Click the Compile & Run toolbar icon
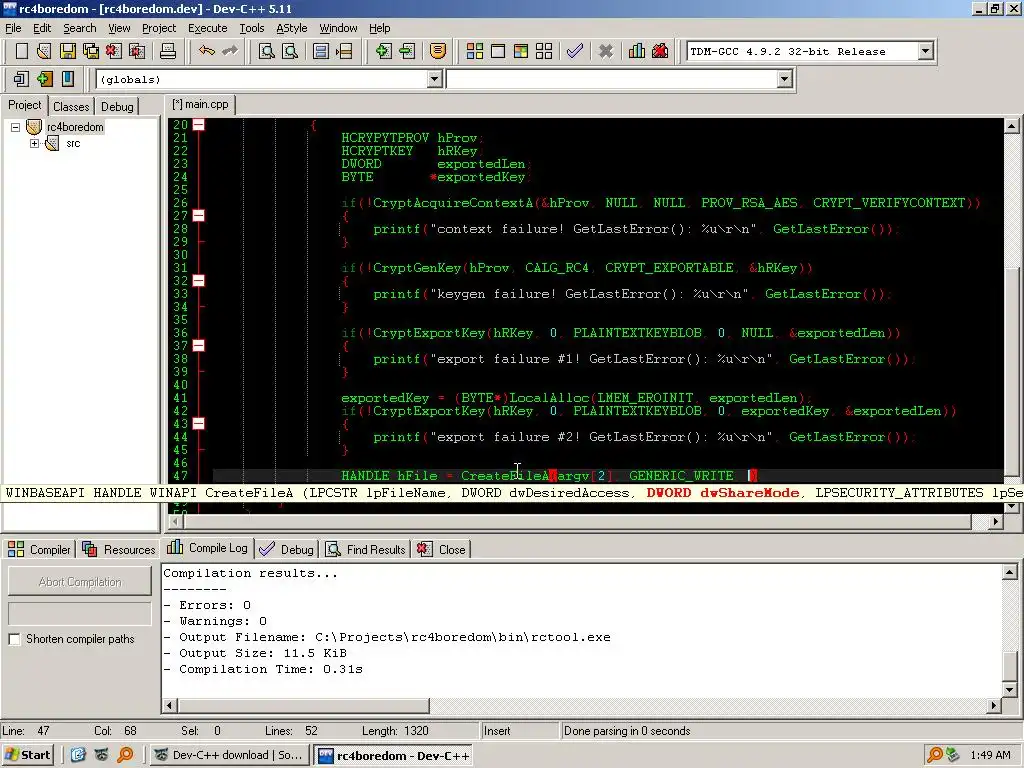This screenshot has width=1024, height=768. click(x=520, y=51)
